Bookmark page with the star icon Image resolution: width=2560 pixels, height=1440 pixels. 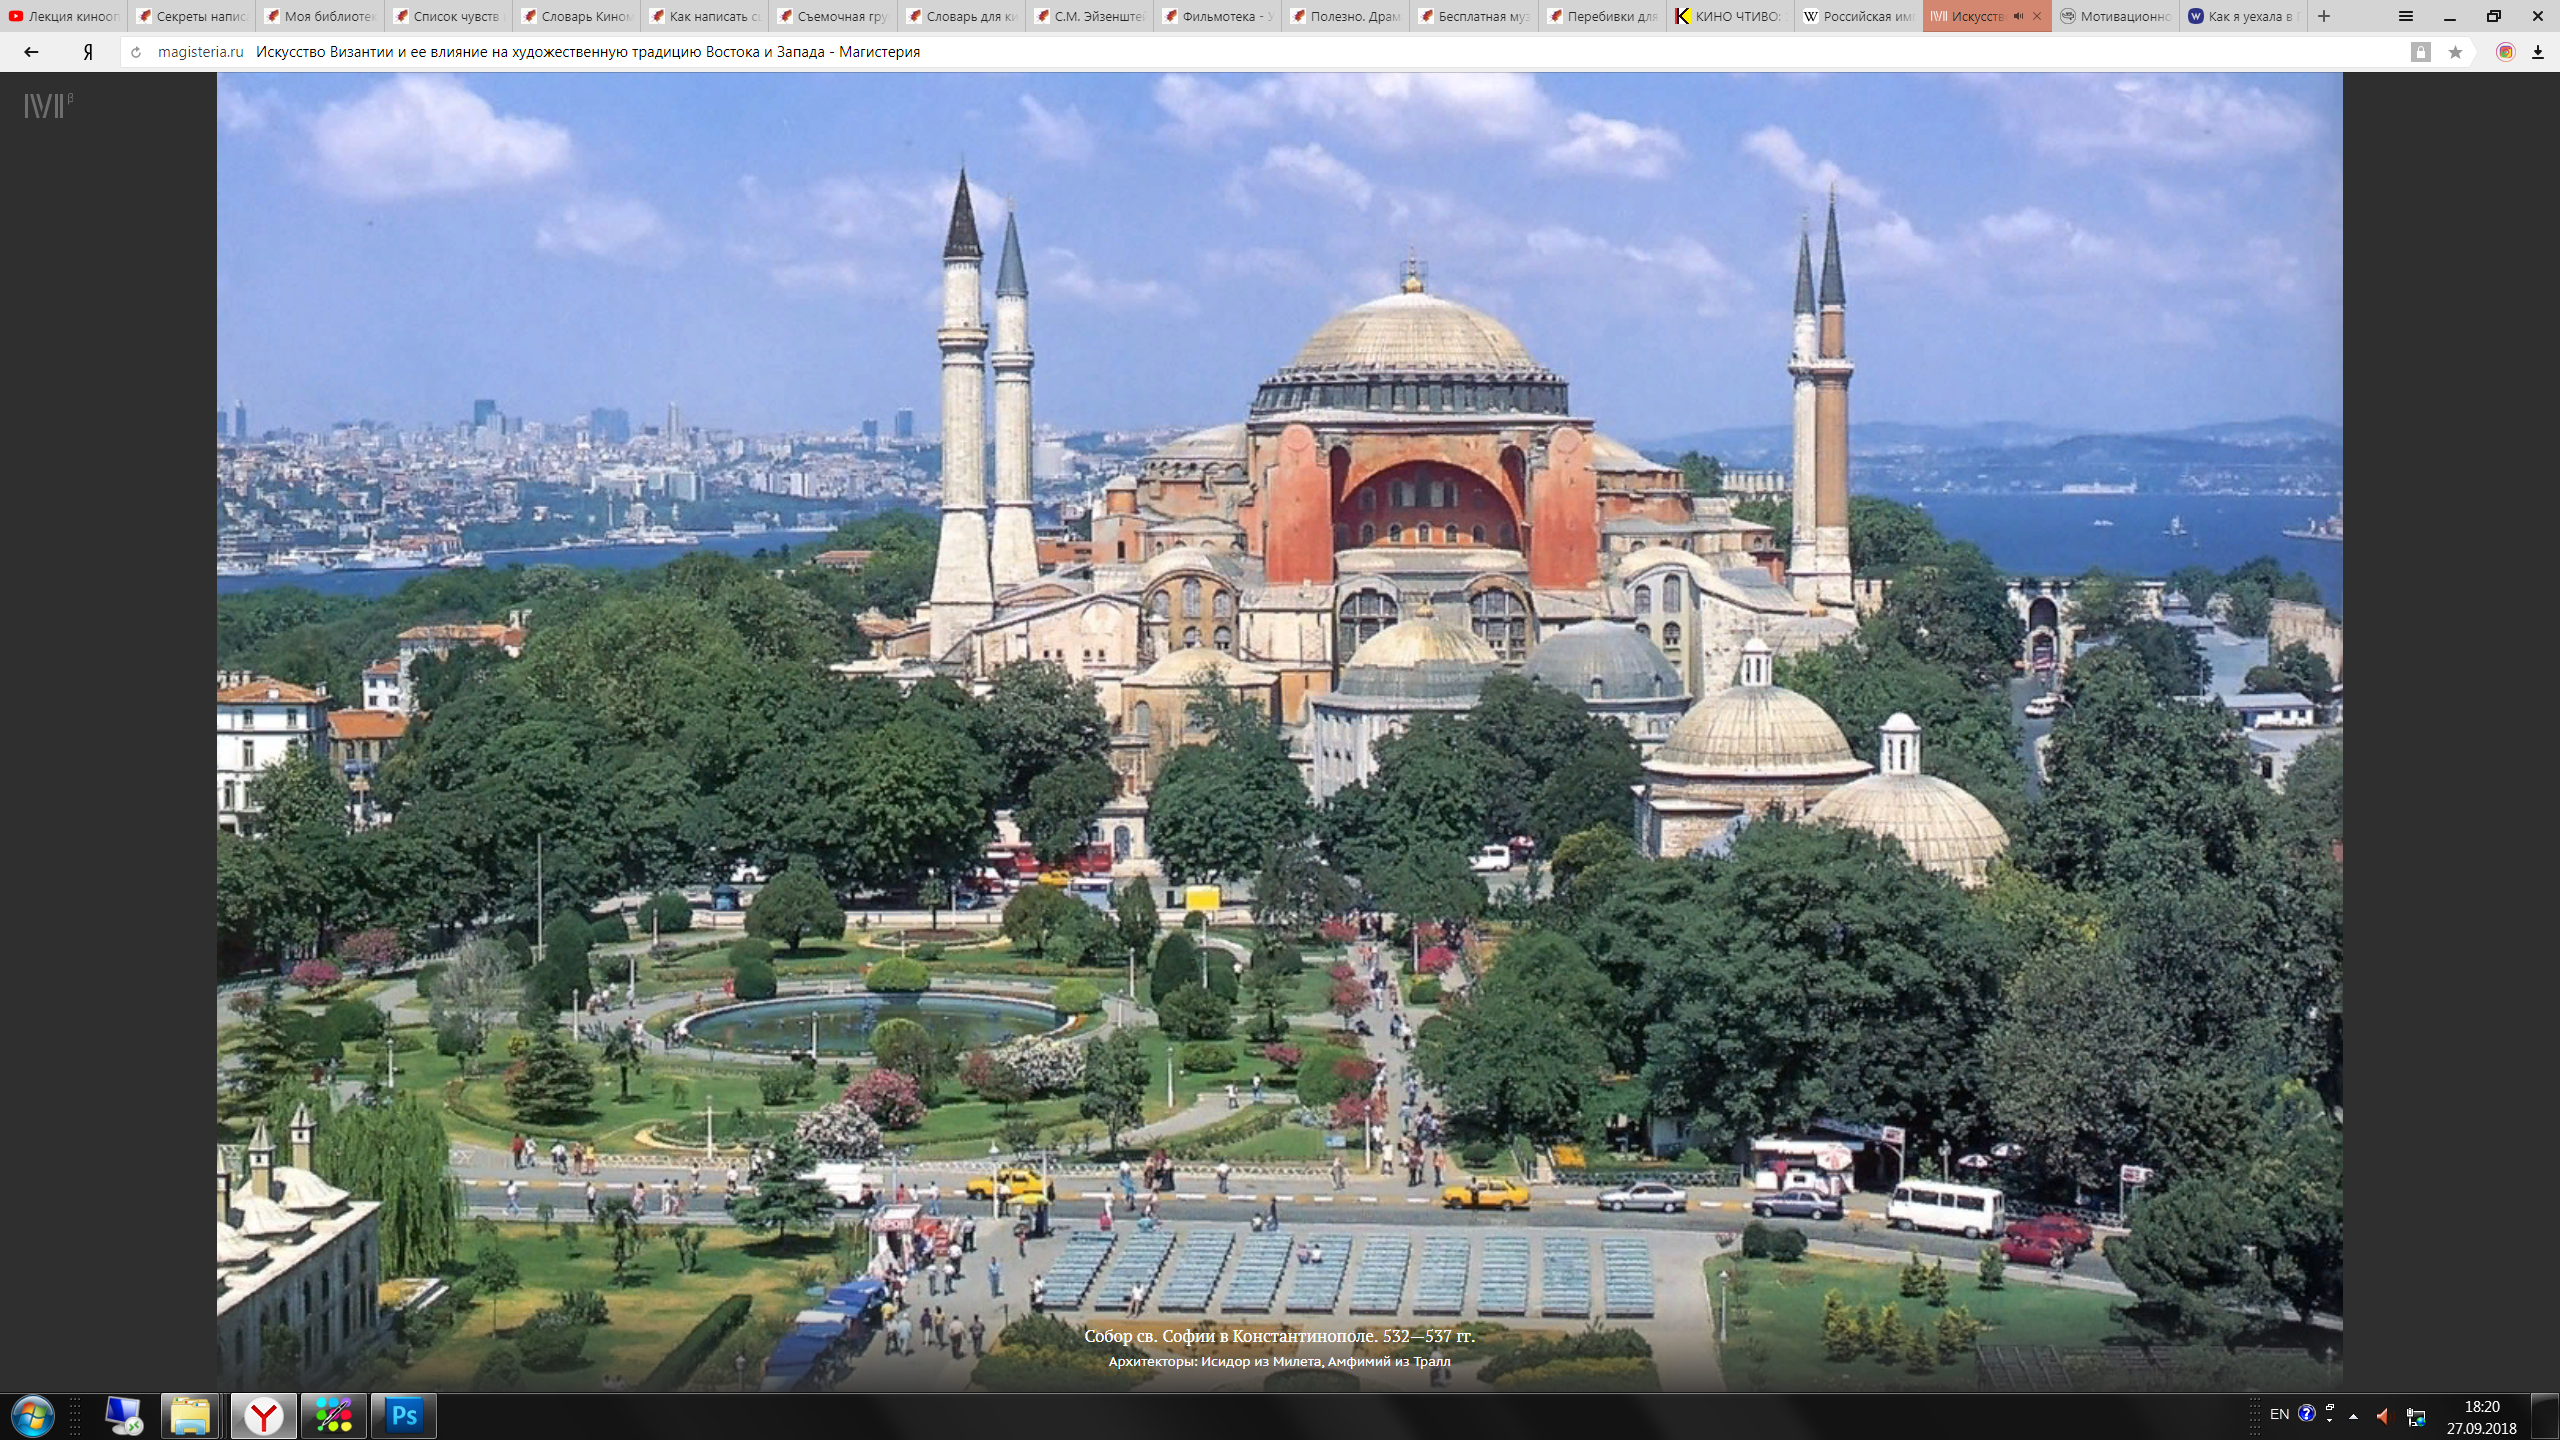click(2455, 52)
